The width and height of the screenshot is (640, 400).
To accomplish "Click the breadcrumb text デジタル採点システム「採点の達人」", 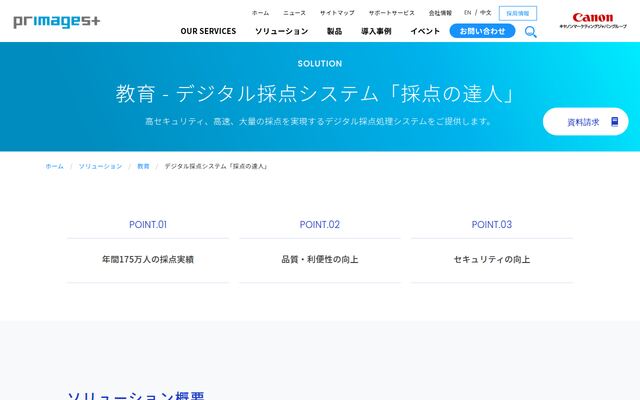I will point(216,166).
